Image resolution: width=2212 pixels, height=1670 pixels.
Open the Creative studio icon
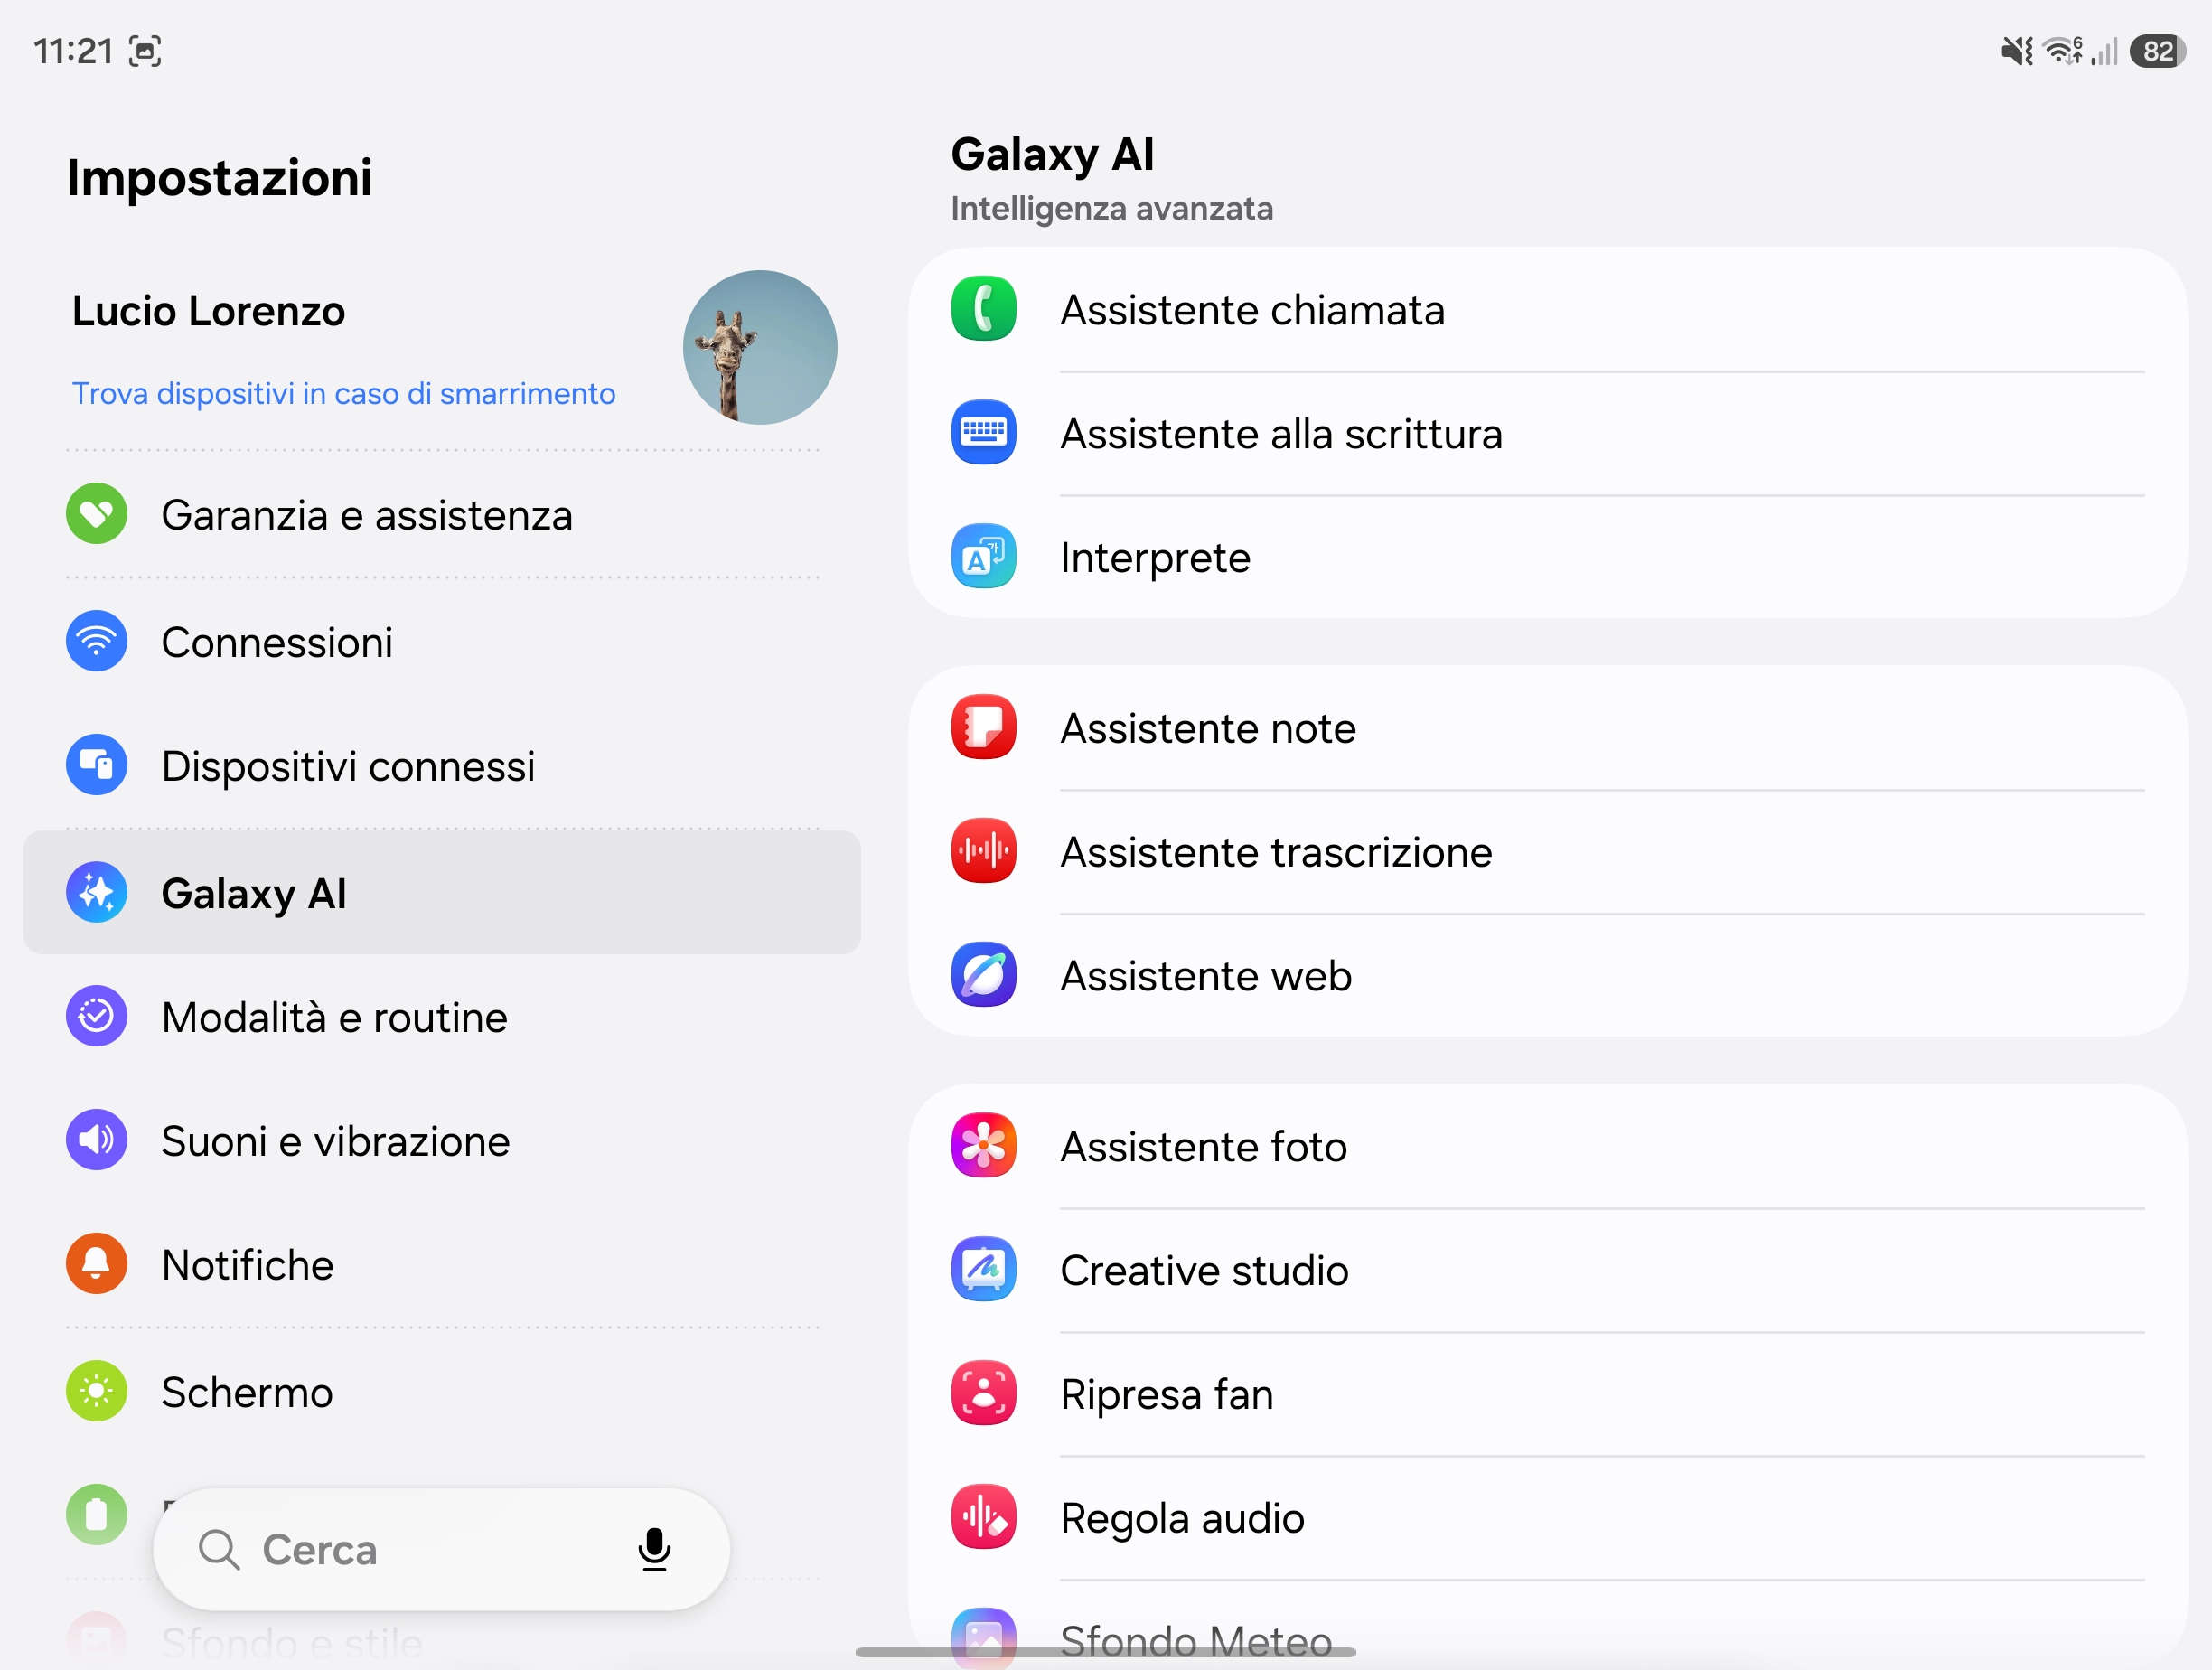(983, 1270)
